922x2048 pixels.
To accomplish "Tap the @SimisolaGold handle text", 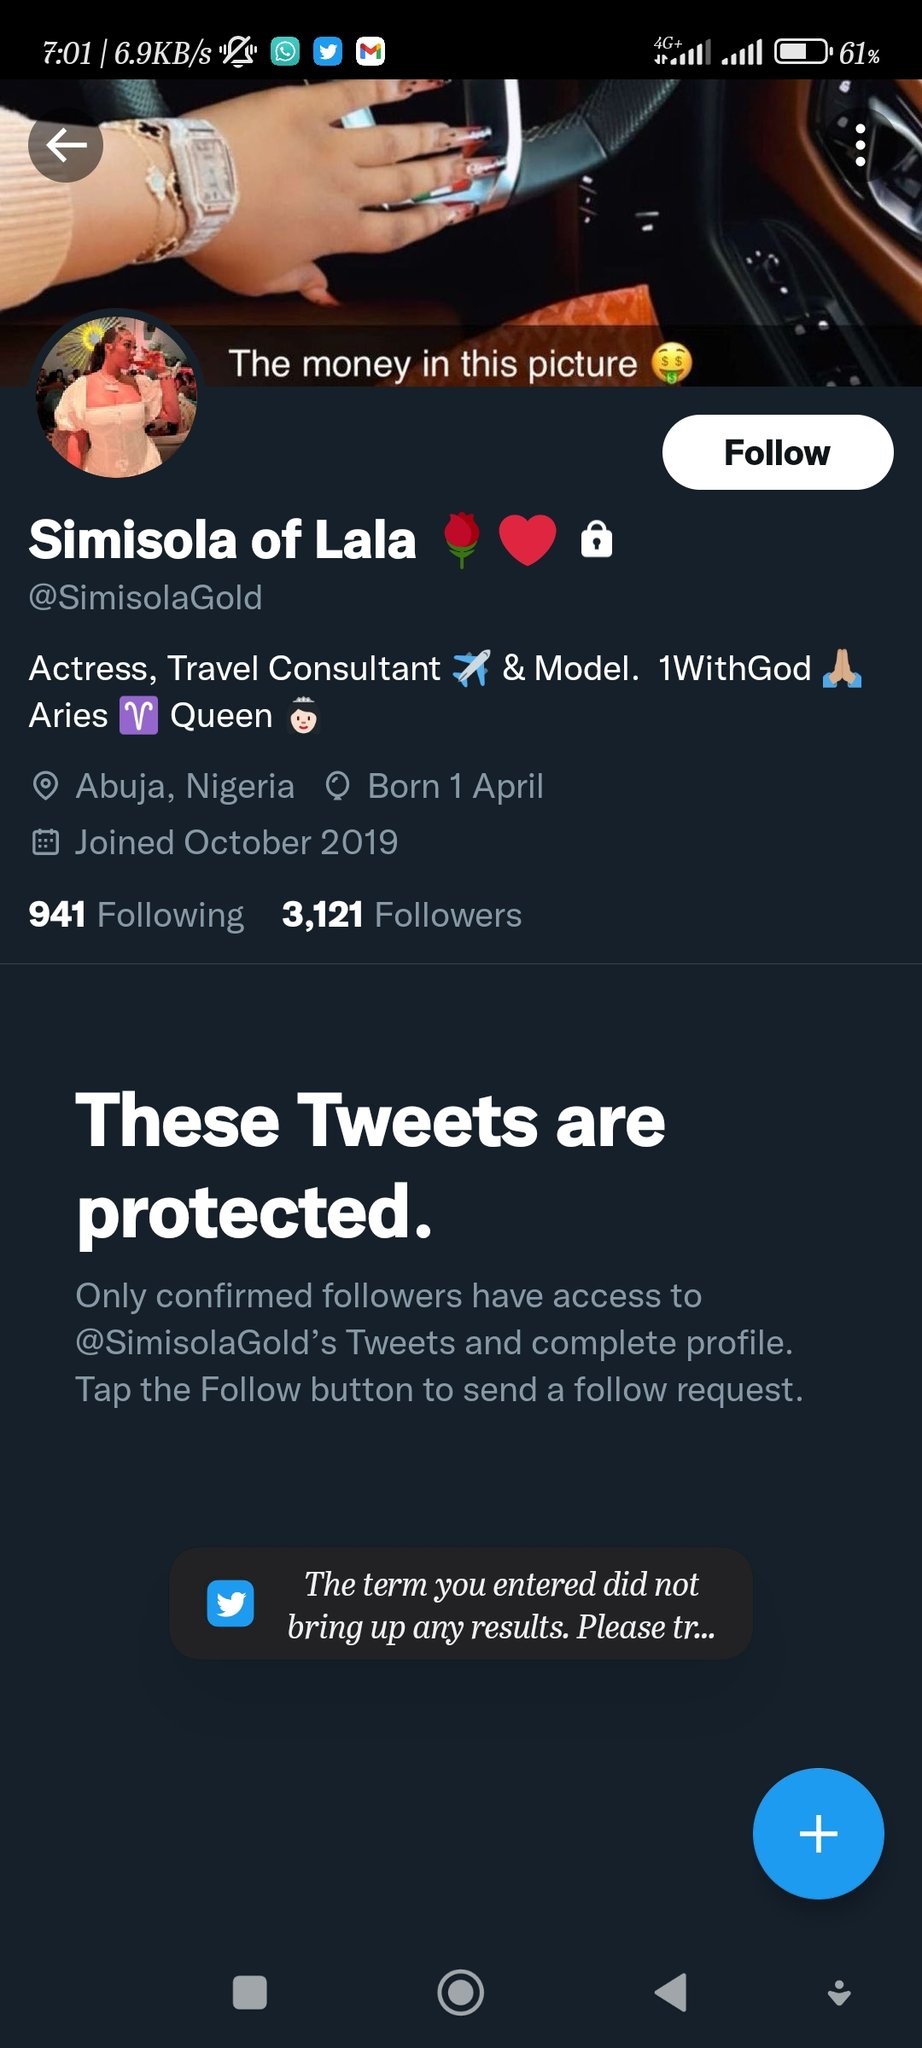I will tap(146, 597).
